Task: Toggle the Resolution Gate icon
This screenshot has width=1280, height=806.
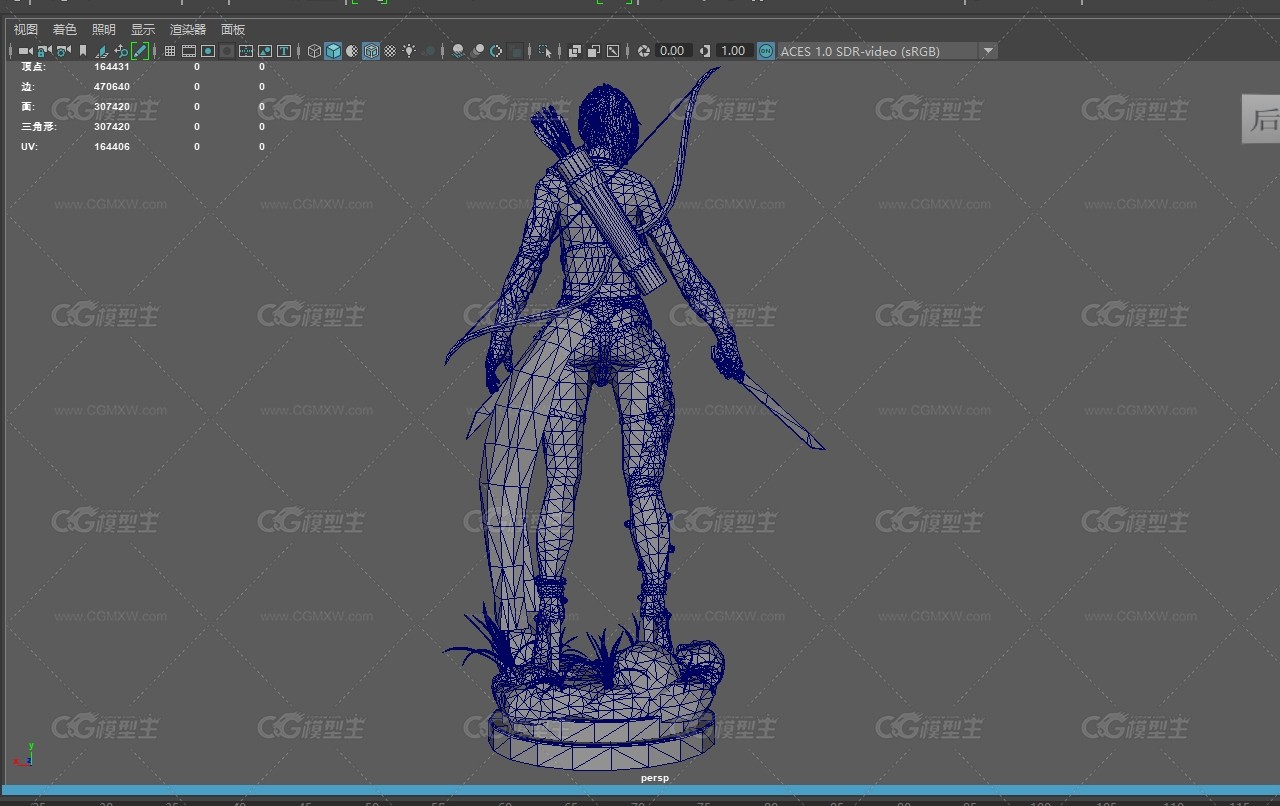Action: coord(208,51)
